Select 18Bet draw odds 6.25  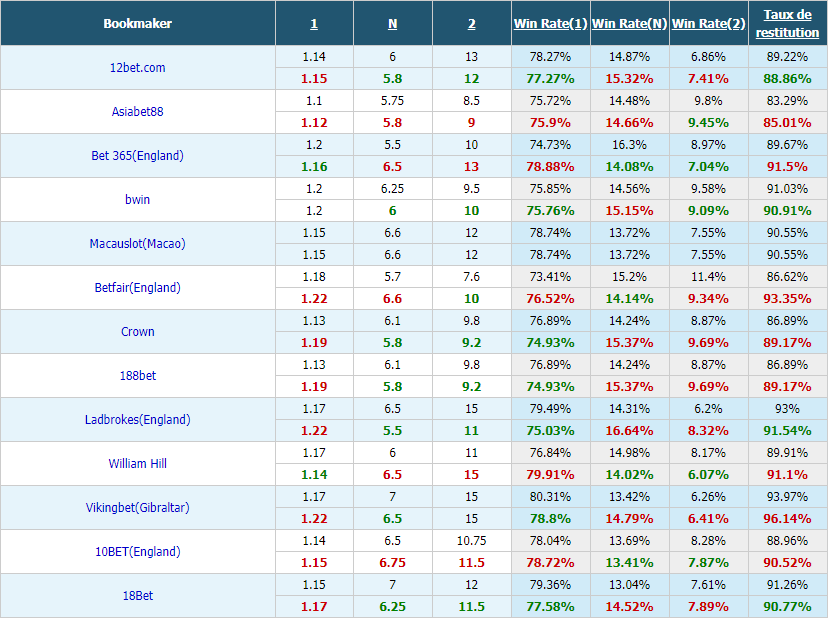pyautogui.click(x=392, y=607)
